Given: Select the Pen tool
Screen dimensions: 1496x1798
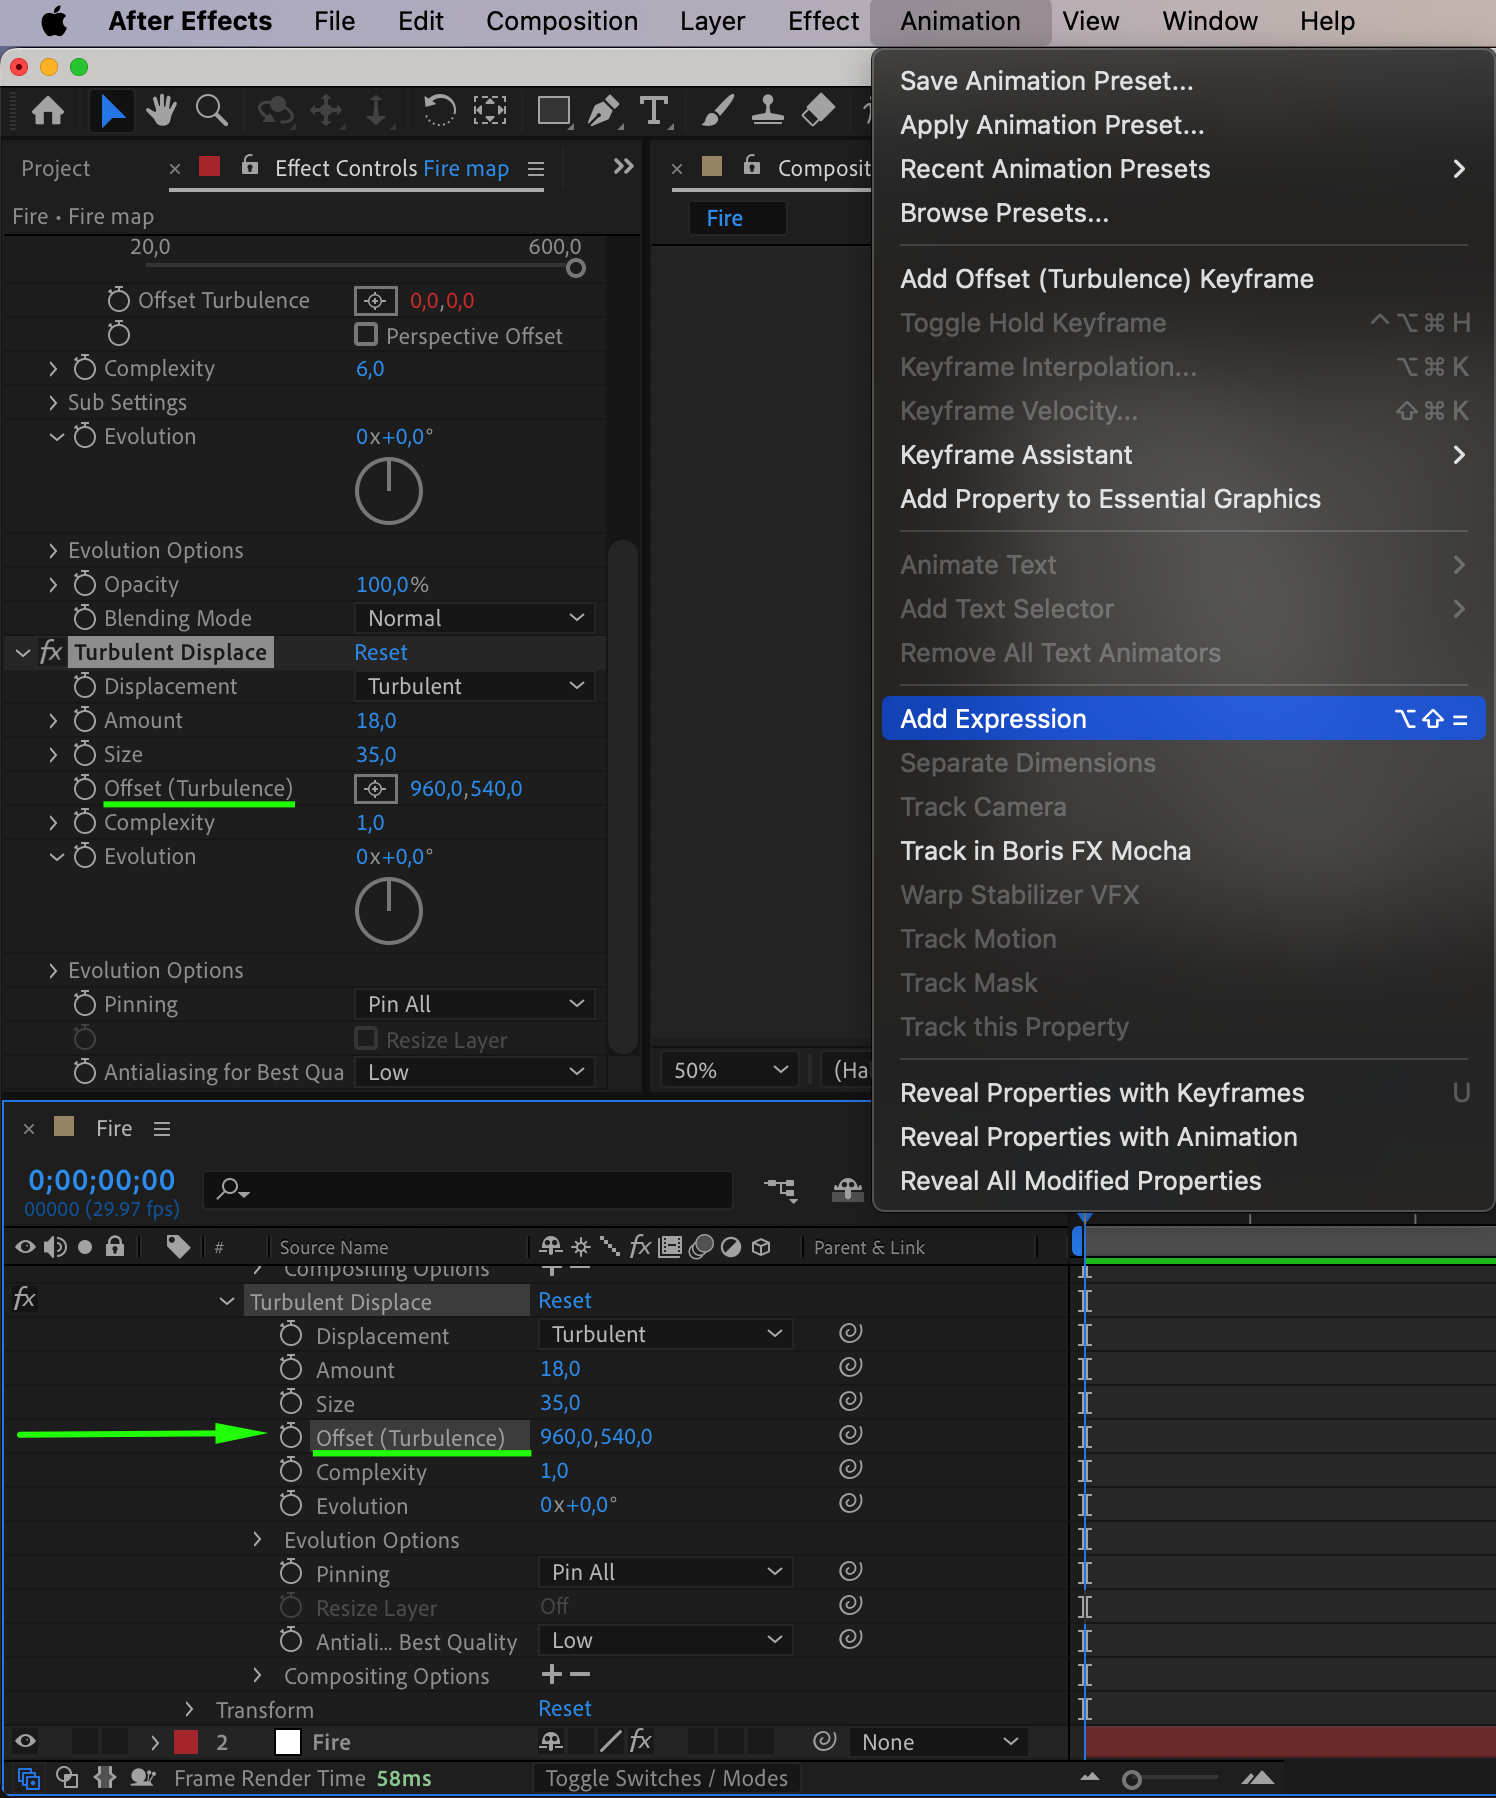Looking at the screenshot, I should pyautogui.click(x=602, y=110).
